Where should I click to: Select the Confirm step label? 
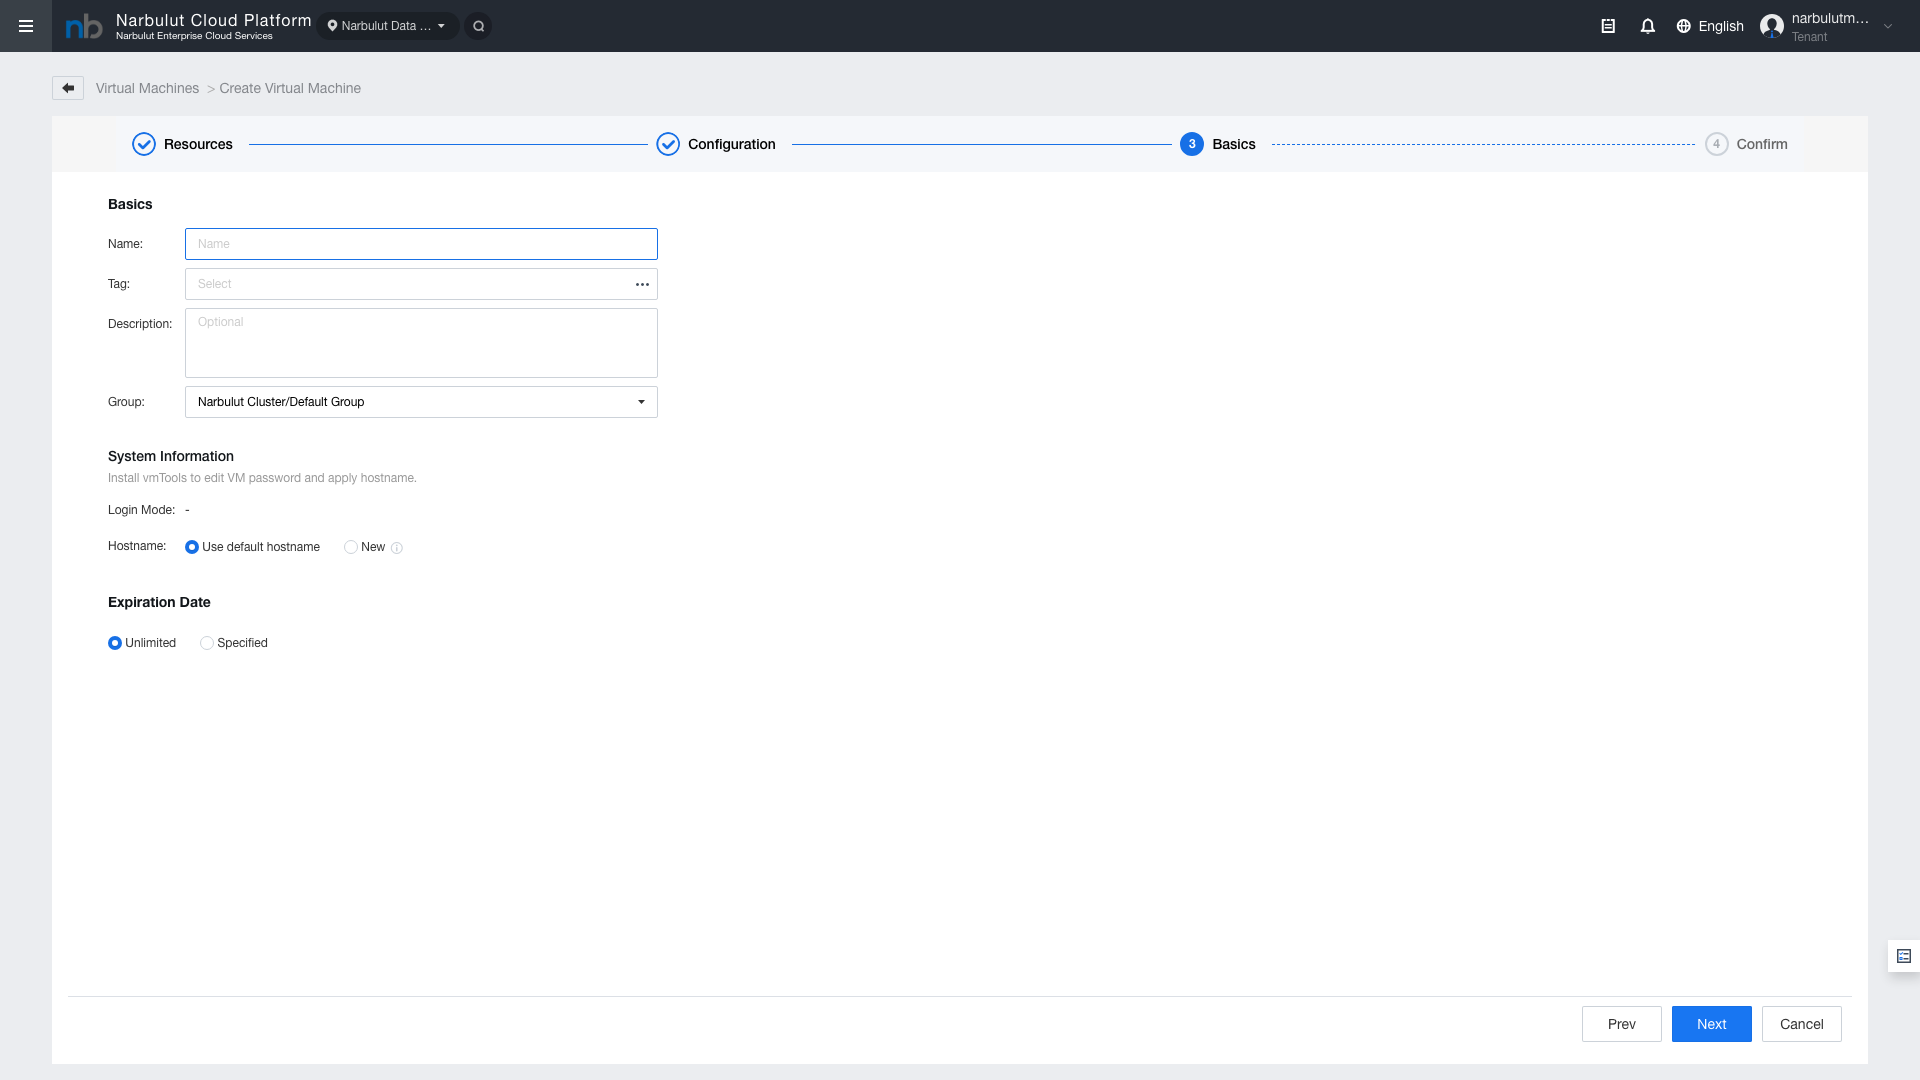pyautogui.click(x=1762, y=144)
